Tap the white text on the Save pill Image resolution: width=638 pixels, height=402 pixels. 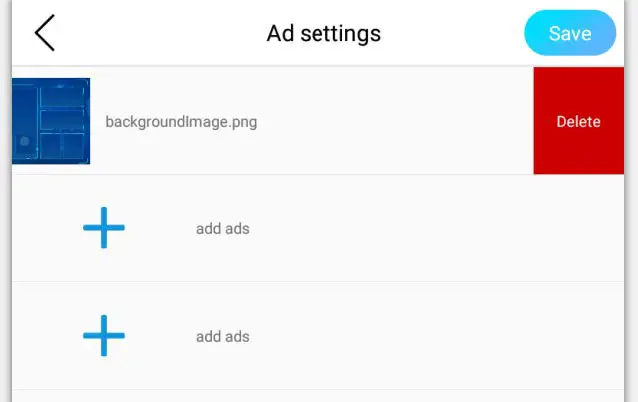pos(570,33)
